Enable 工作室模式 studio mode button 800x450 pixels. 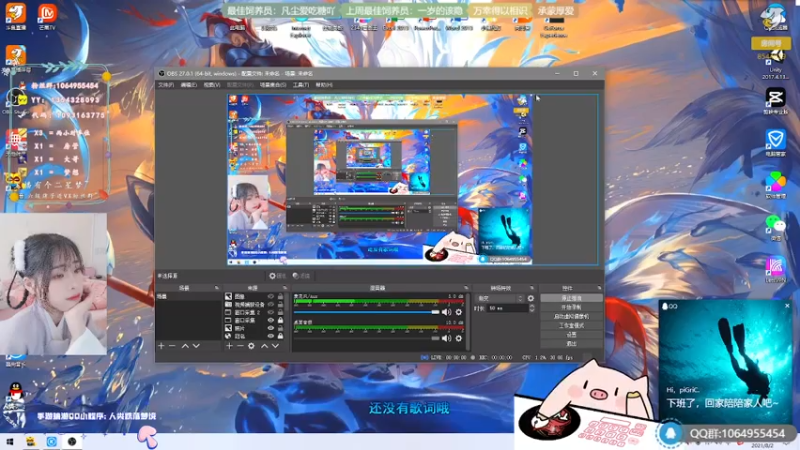571,326
